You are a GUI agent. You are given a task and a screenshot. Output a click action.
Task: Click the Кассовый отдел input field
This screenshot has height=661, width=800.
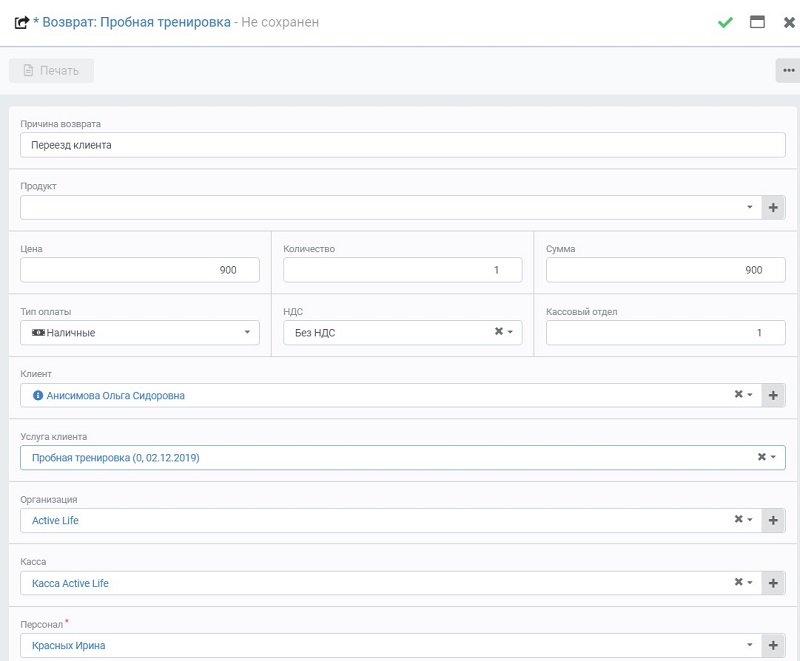(x=665, y=333)
